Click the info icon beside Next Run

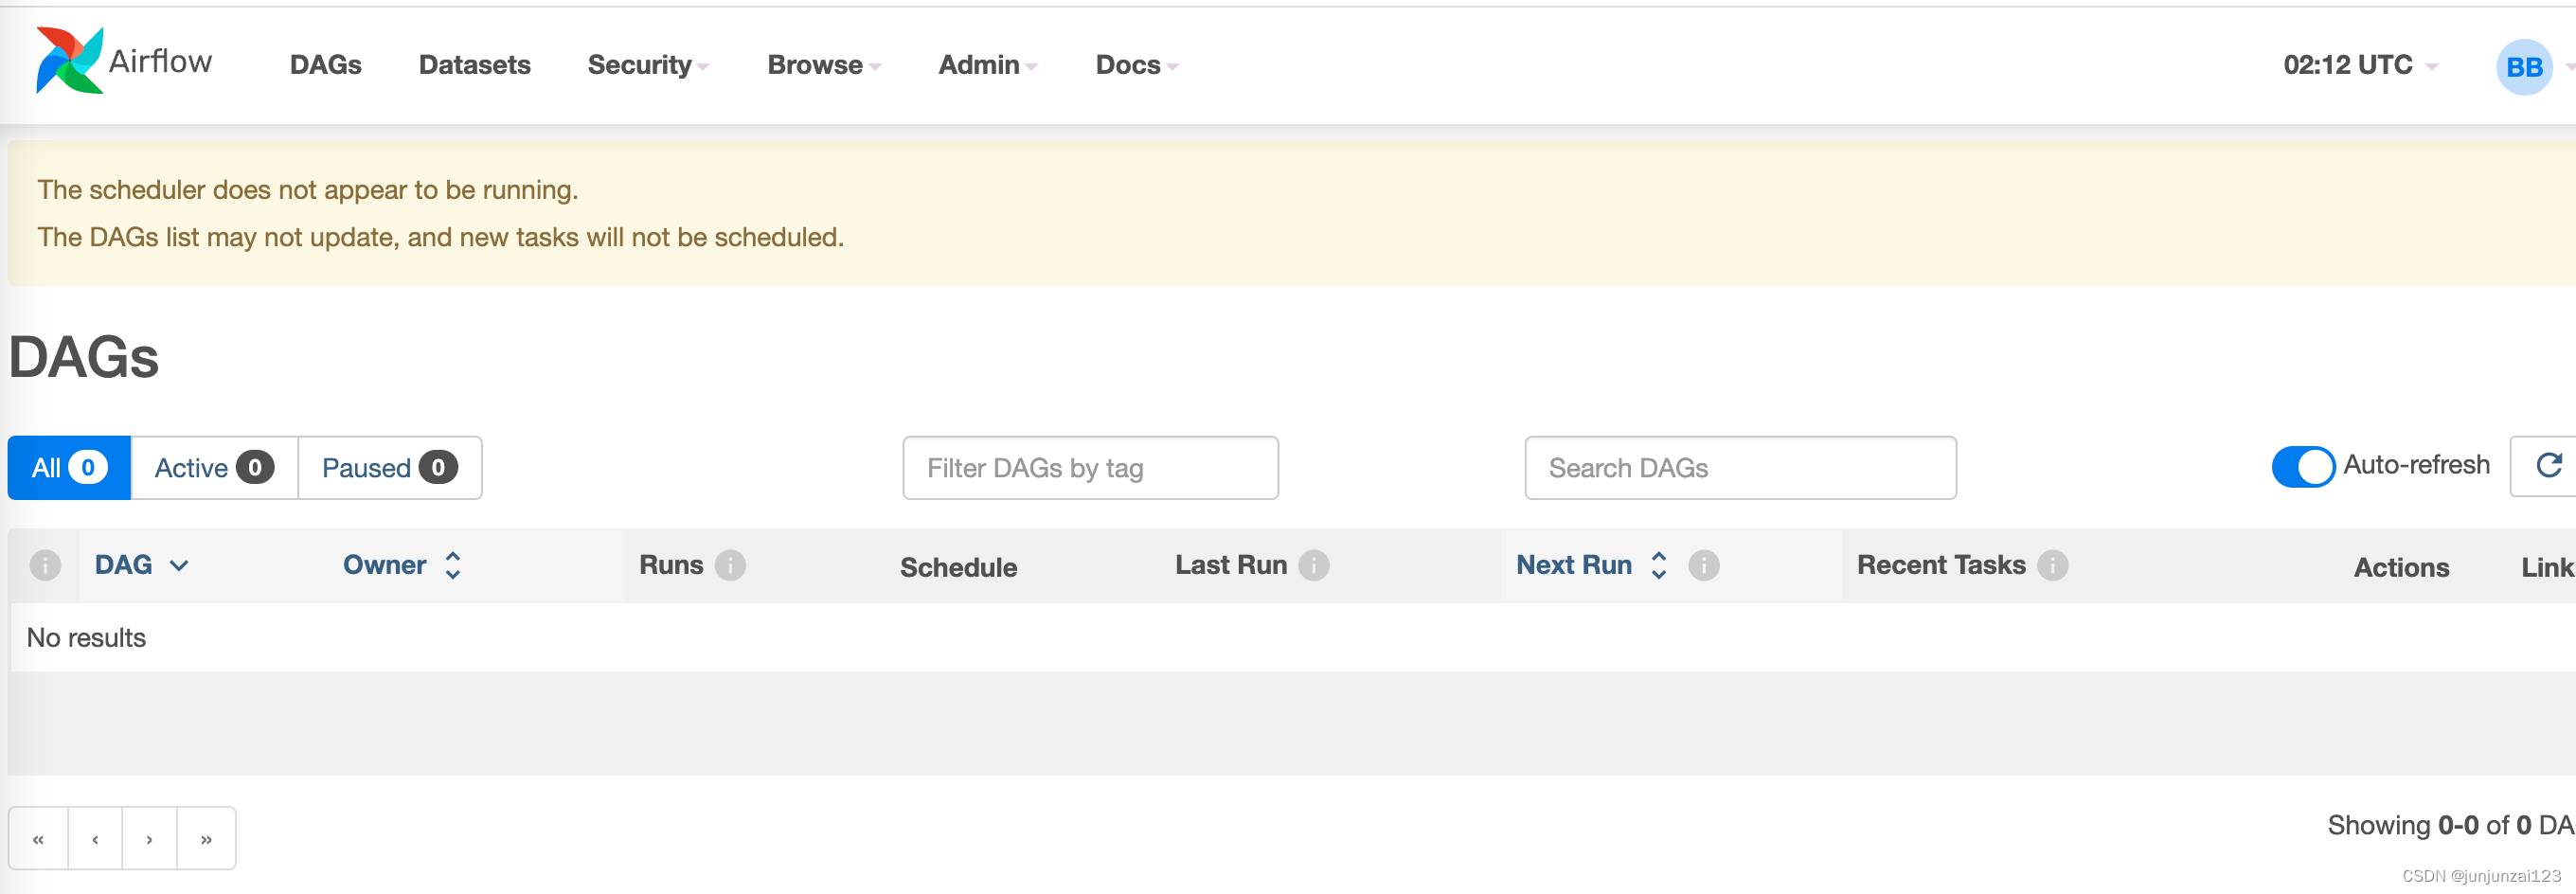[1703, 566]
